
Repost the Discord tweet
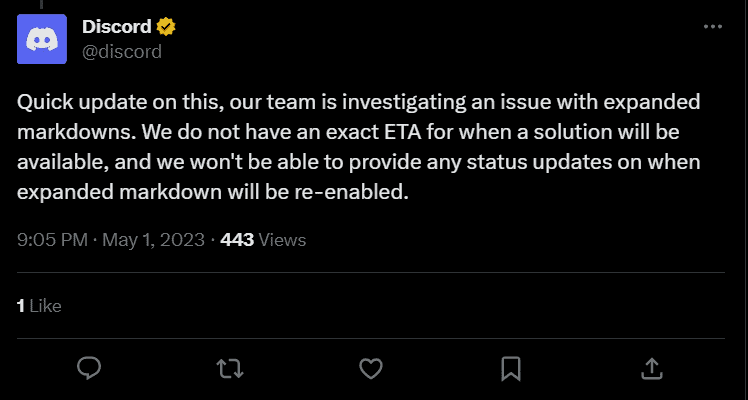click(230, 368)
